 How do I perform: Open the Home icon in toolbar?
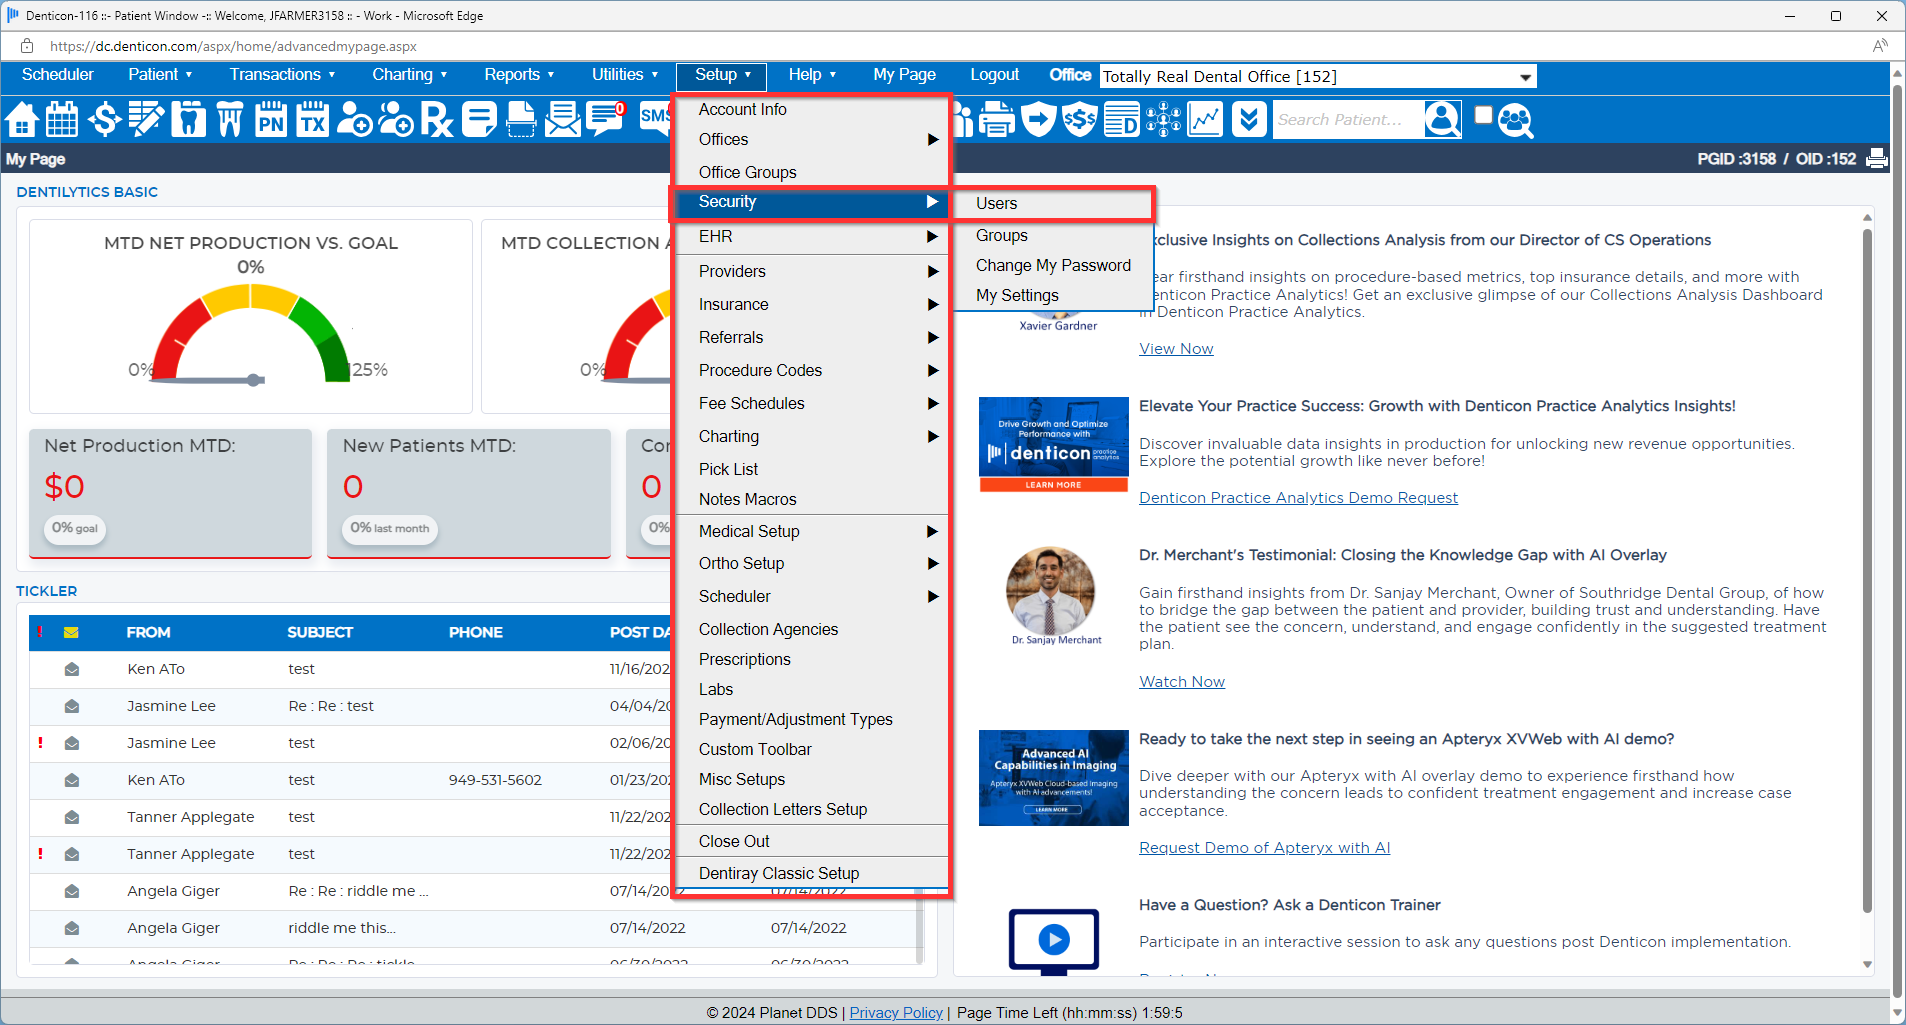[x=22, y=120]
